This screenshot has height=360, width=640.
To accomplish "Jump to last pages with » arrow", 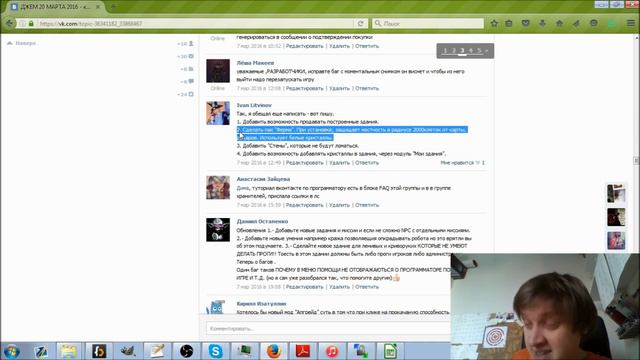I will coord(487,51).
